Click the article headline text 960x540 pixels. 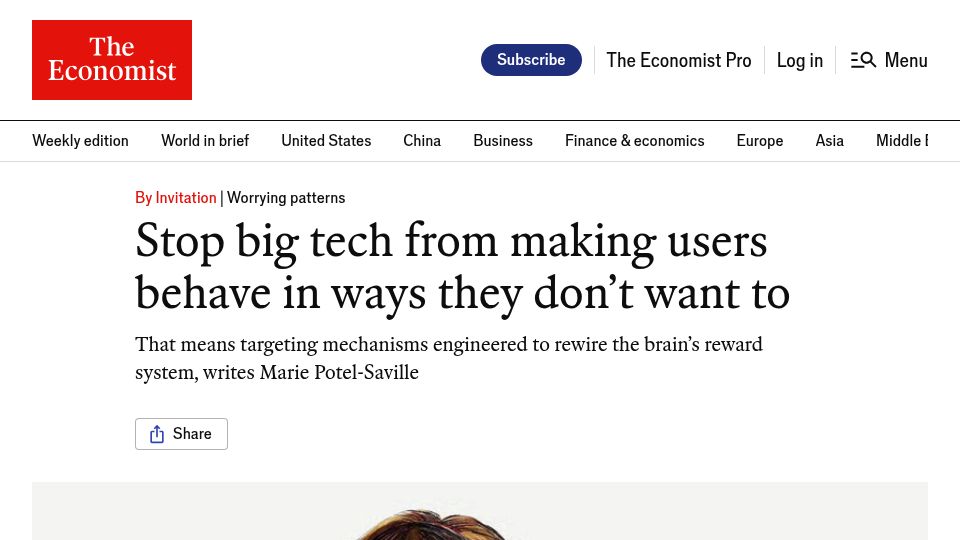tap(462, 268)
